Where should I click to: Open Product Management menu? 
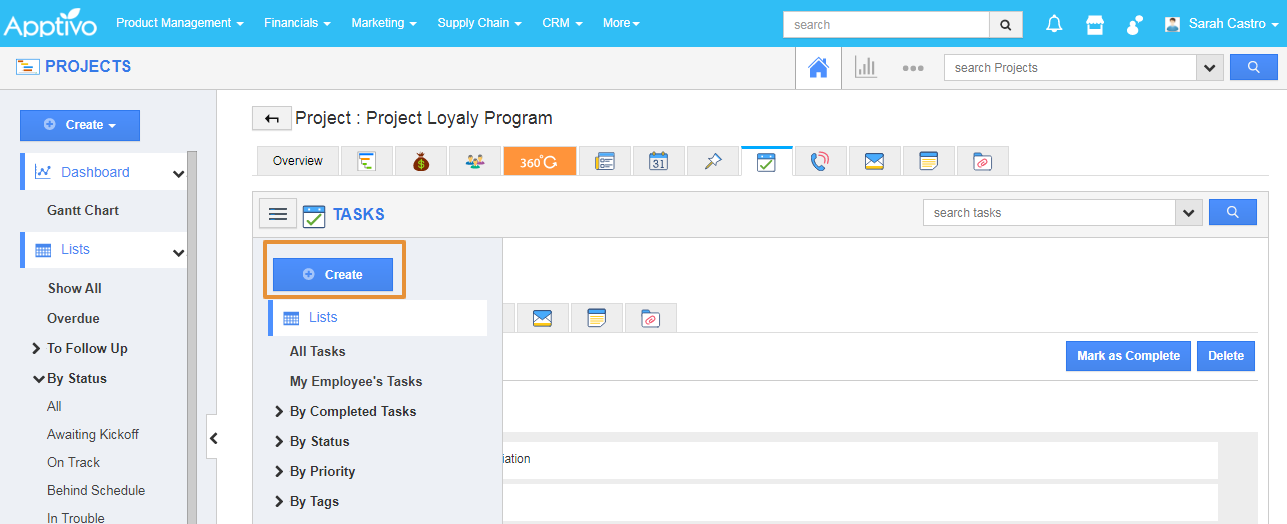(x=180, y=23)
